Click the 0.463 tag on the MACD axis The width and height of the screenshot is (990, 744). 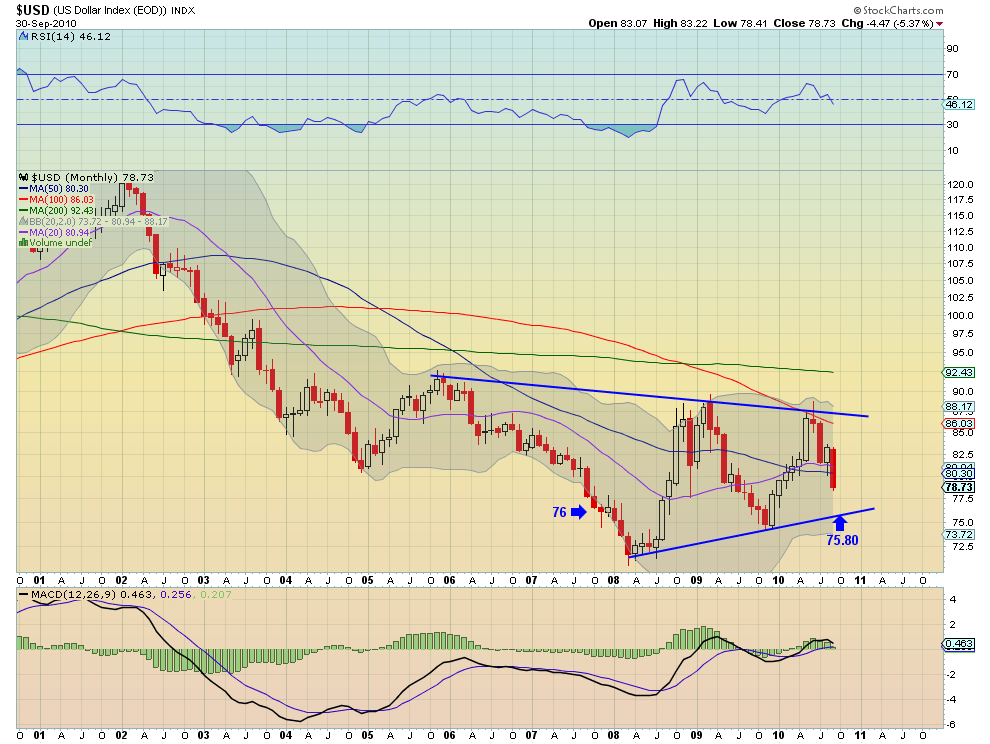tap(959, 644)
